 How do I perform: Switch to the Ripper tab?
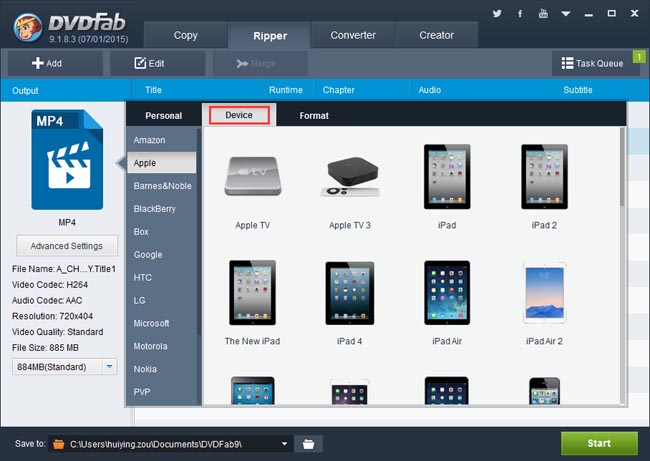[x=270, y=36]
